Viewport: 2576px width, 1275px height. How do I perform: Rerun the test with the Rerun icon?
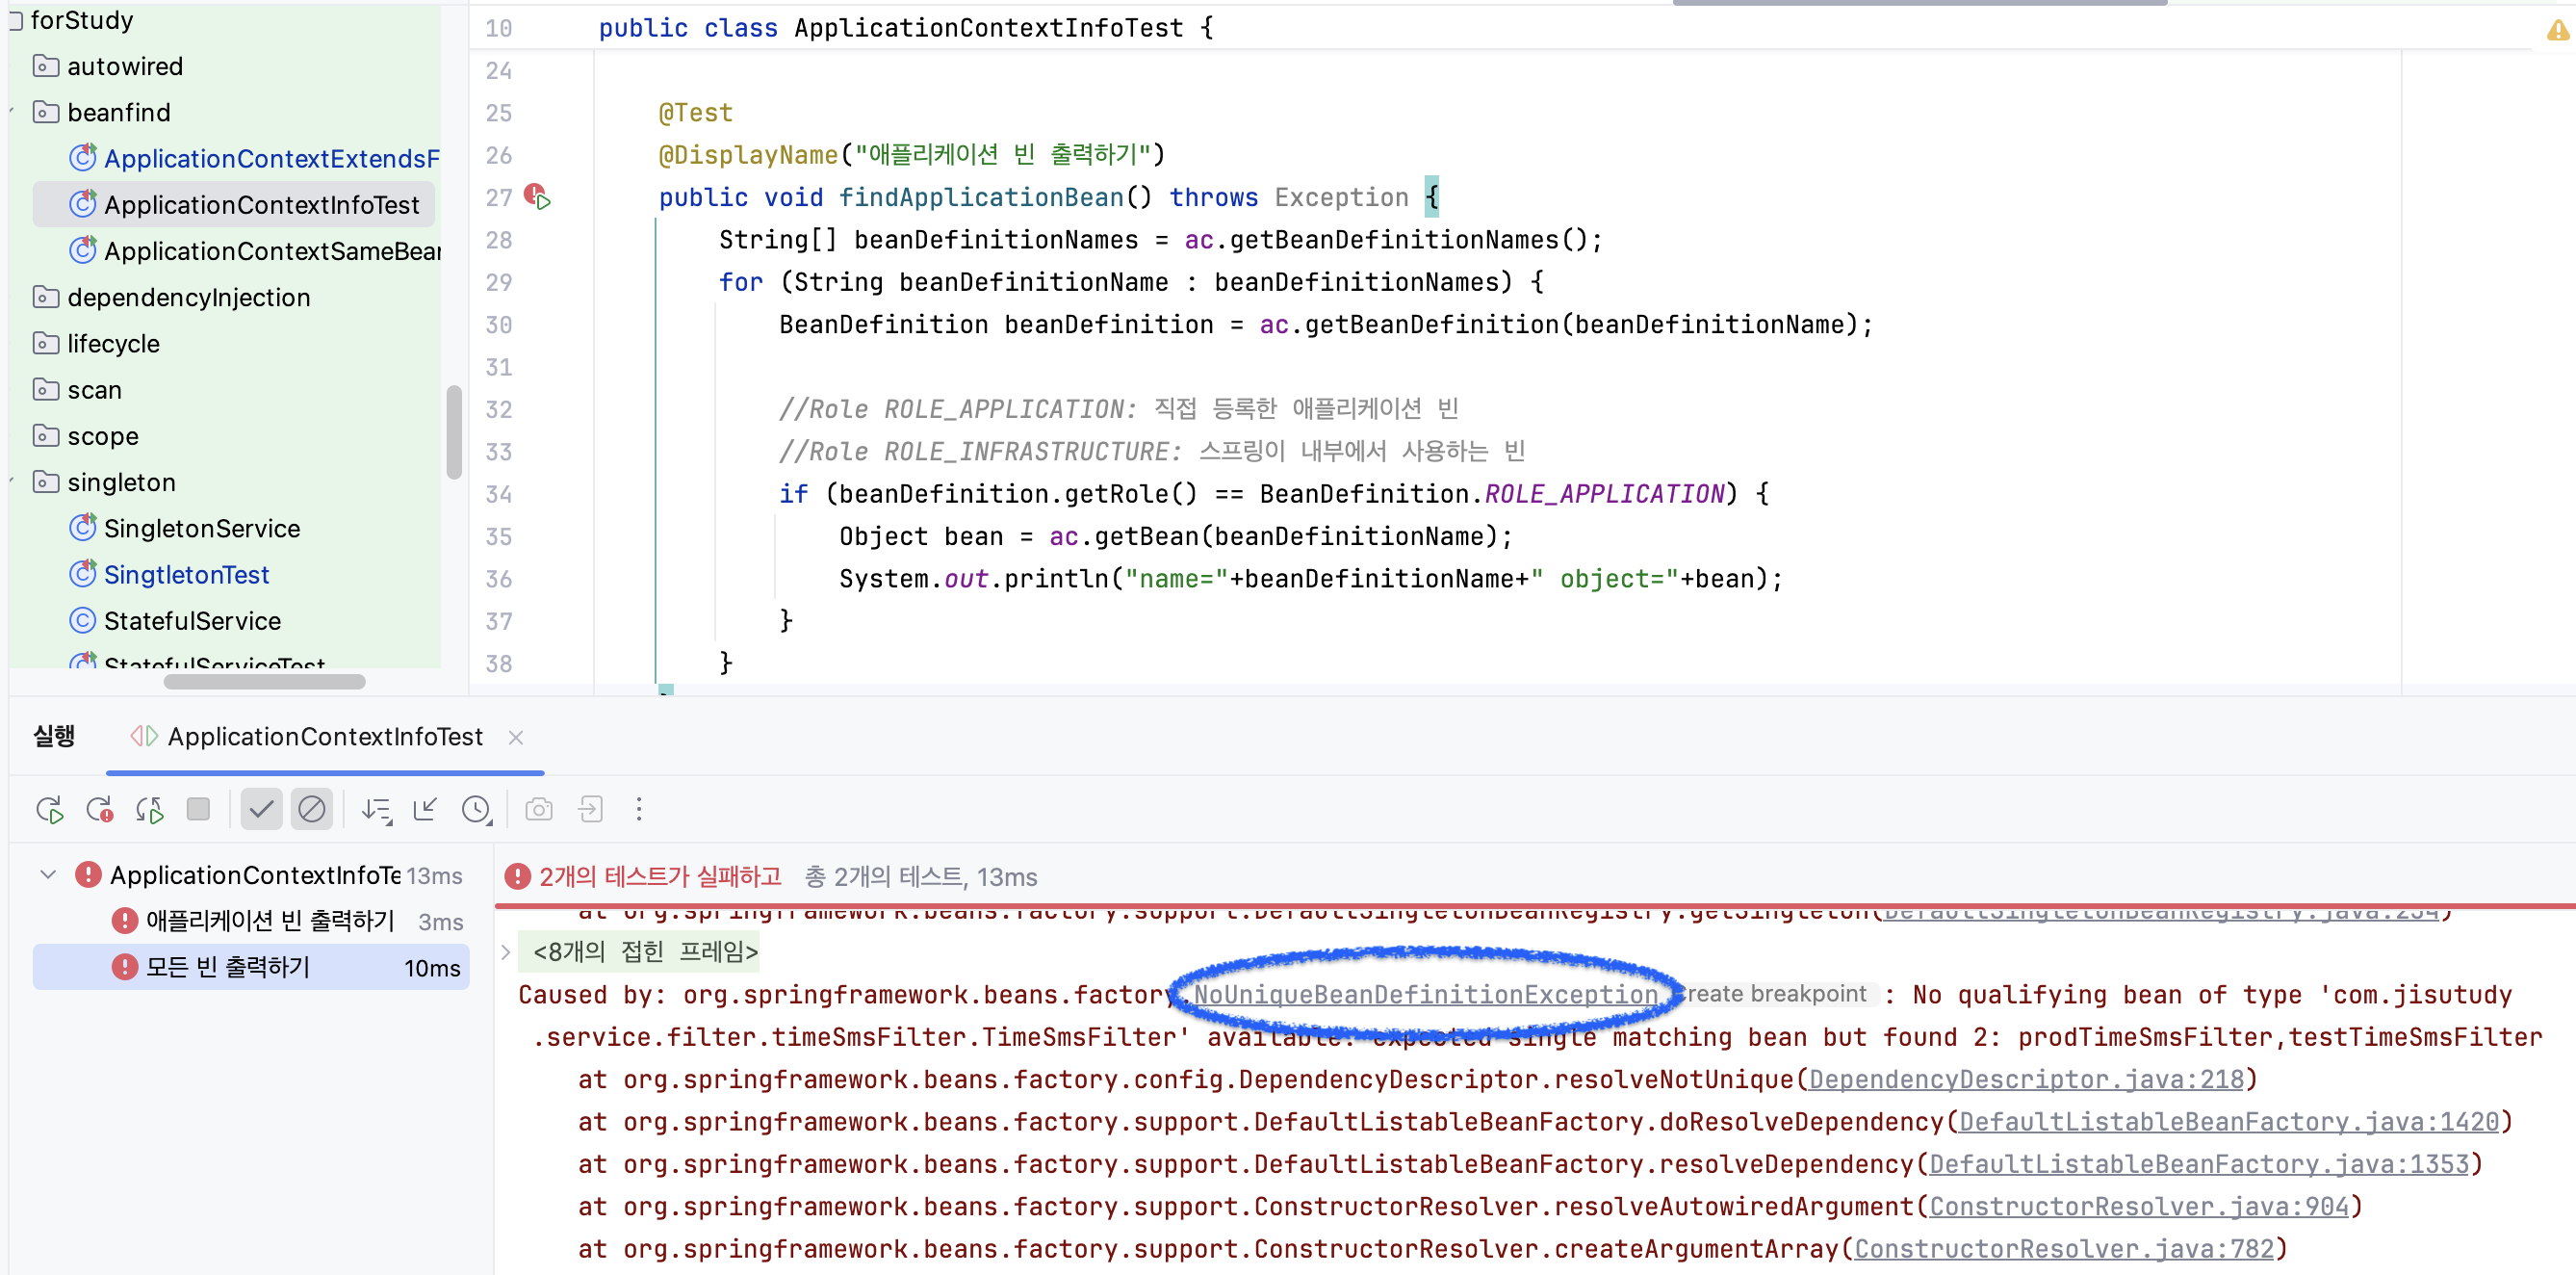pos(49,809)
